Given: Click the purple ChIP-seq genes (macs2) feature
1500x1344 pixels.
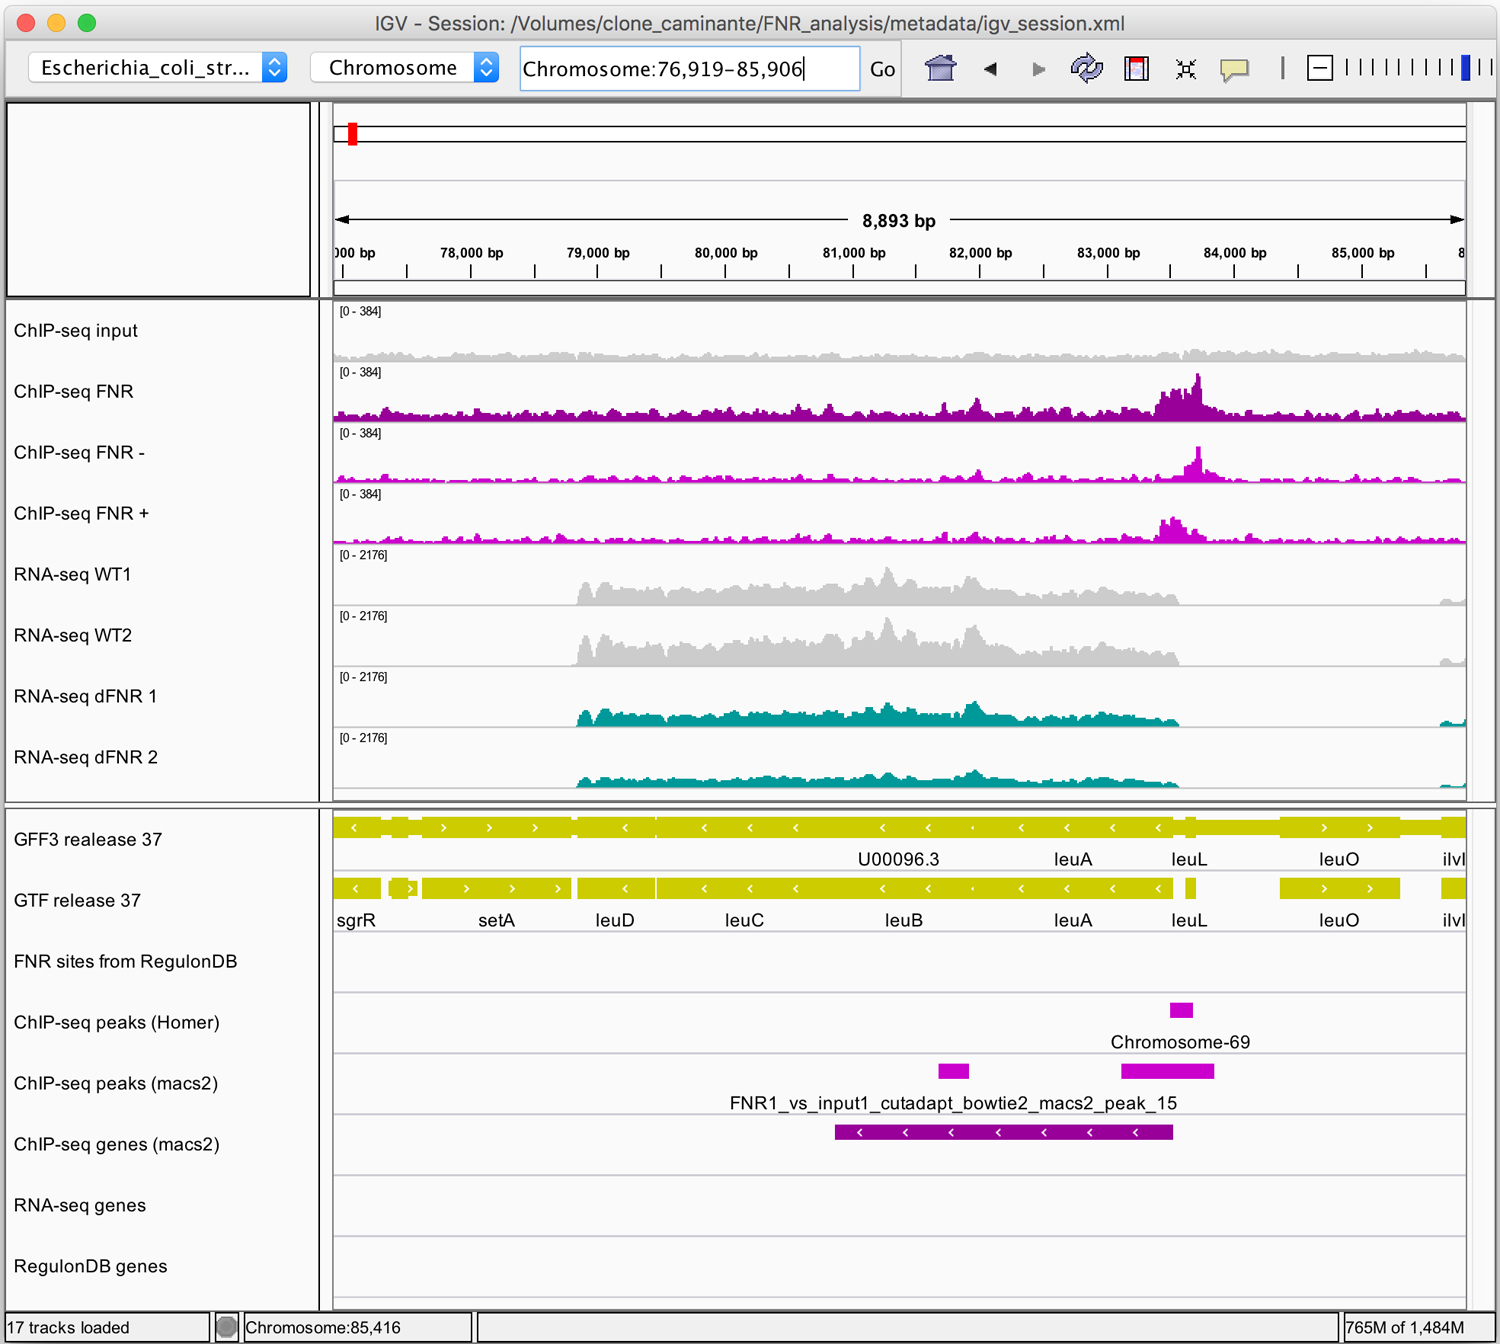Looking at the screenshot, I should click(x=1003, y=1132).
